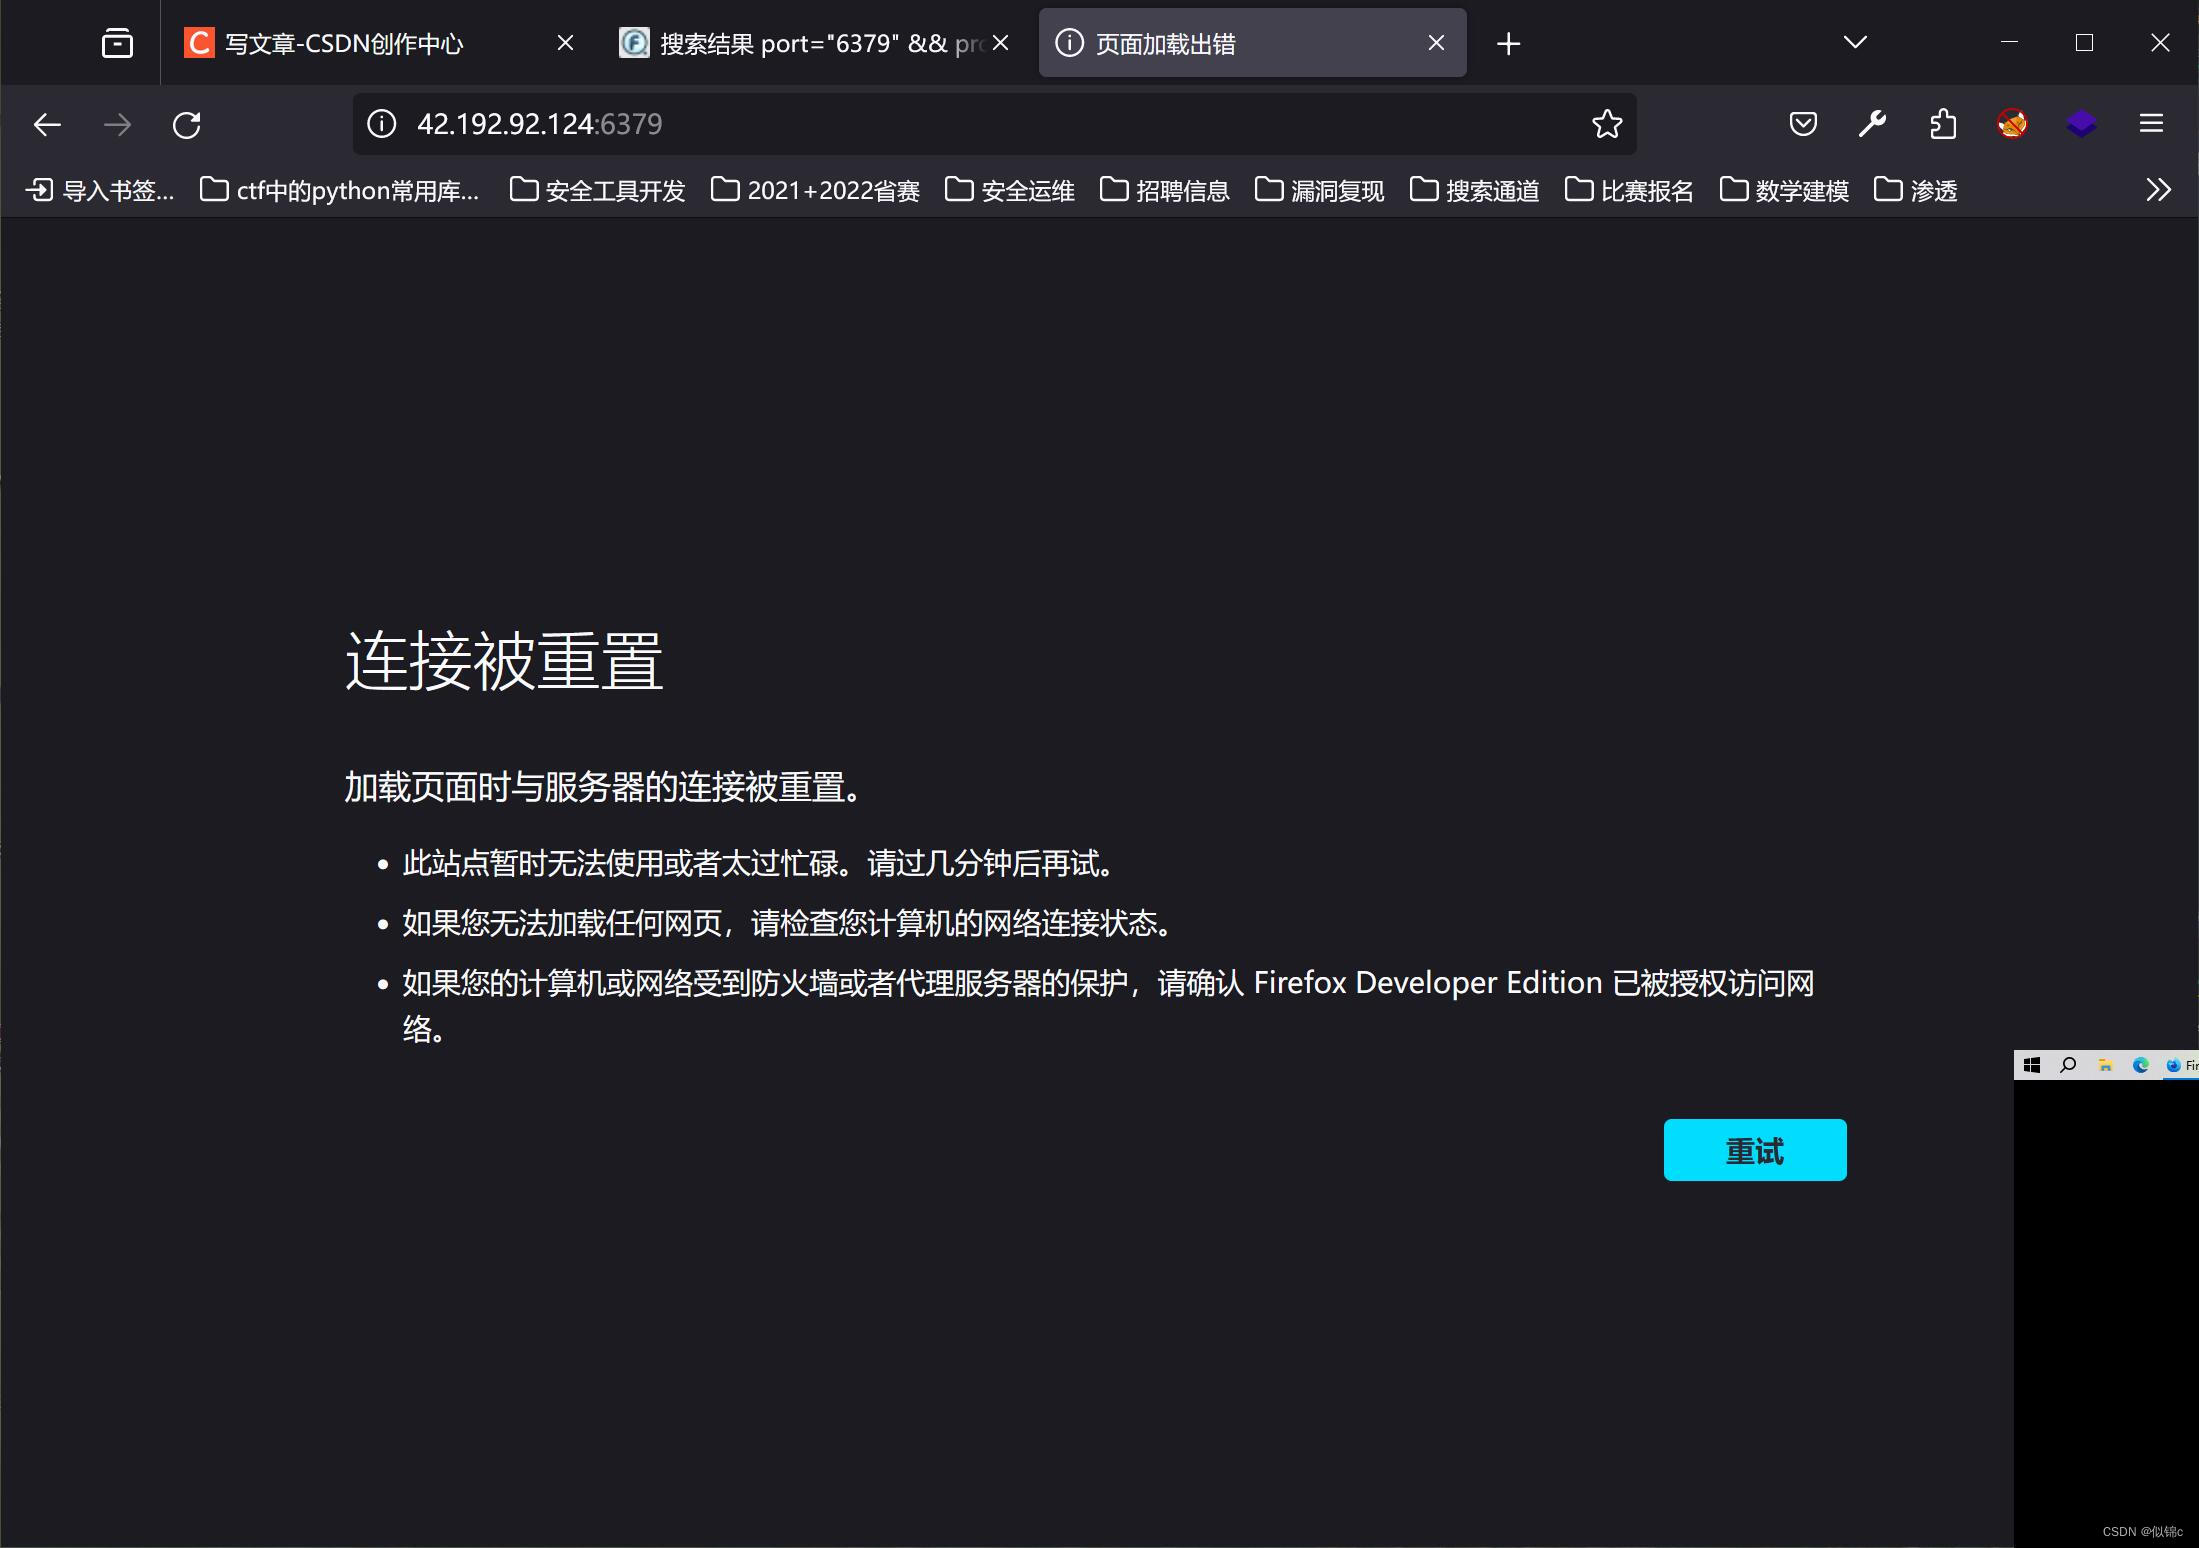The image size is (2199, 1548).
Task: Open the Firefox View icon
Action: [117, 43]
